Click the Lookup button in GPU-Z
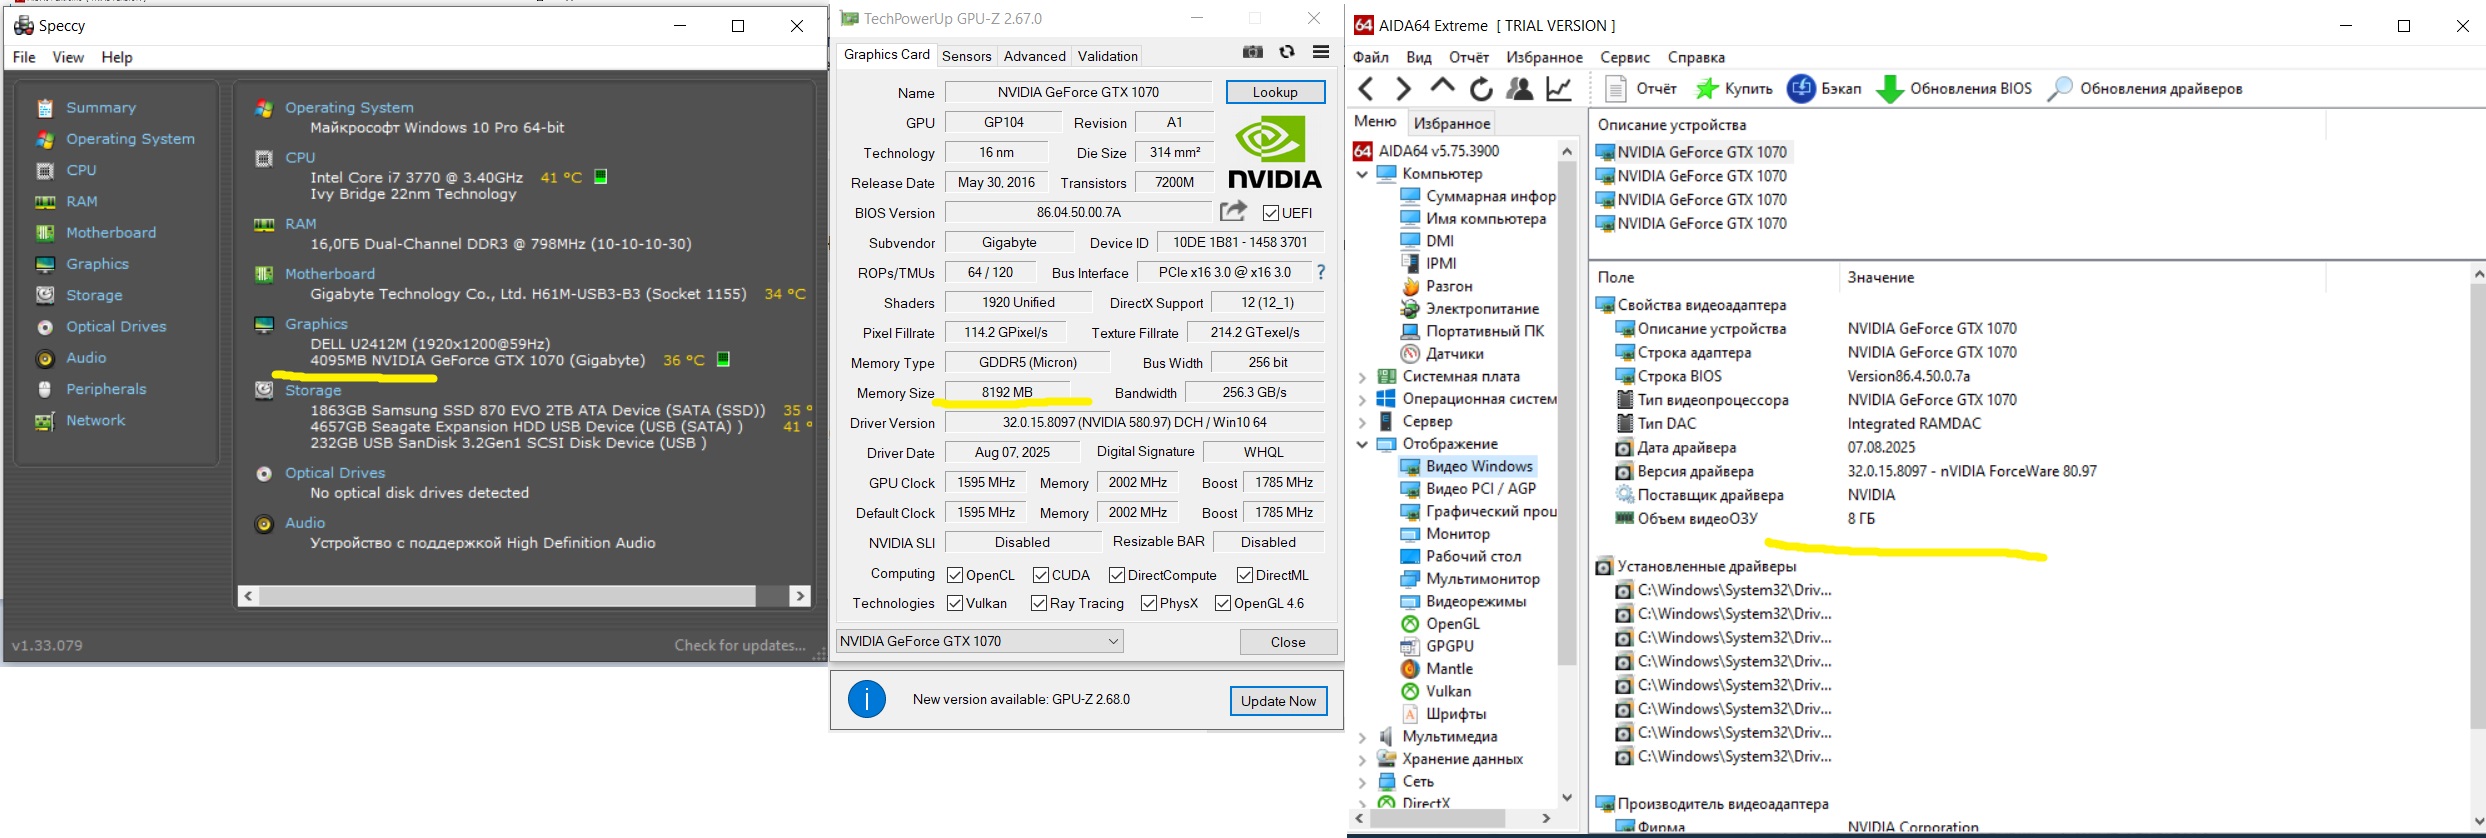Screen dimensions: 2486x838 1275,92
